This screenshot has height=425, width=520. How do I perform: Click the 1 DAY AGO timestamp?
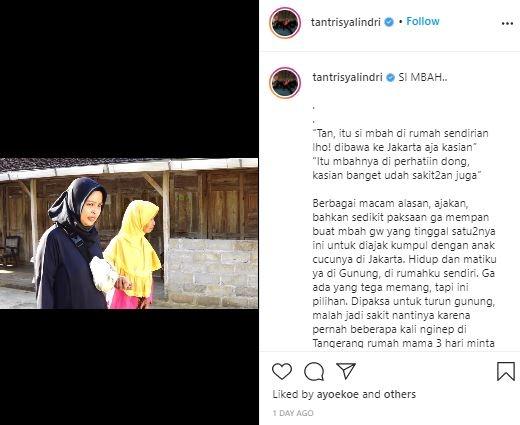click(x=293, y=413)
